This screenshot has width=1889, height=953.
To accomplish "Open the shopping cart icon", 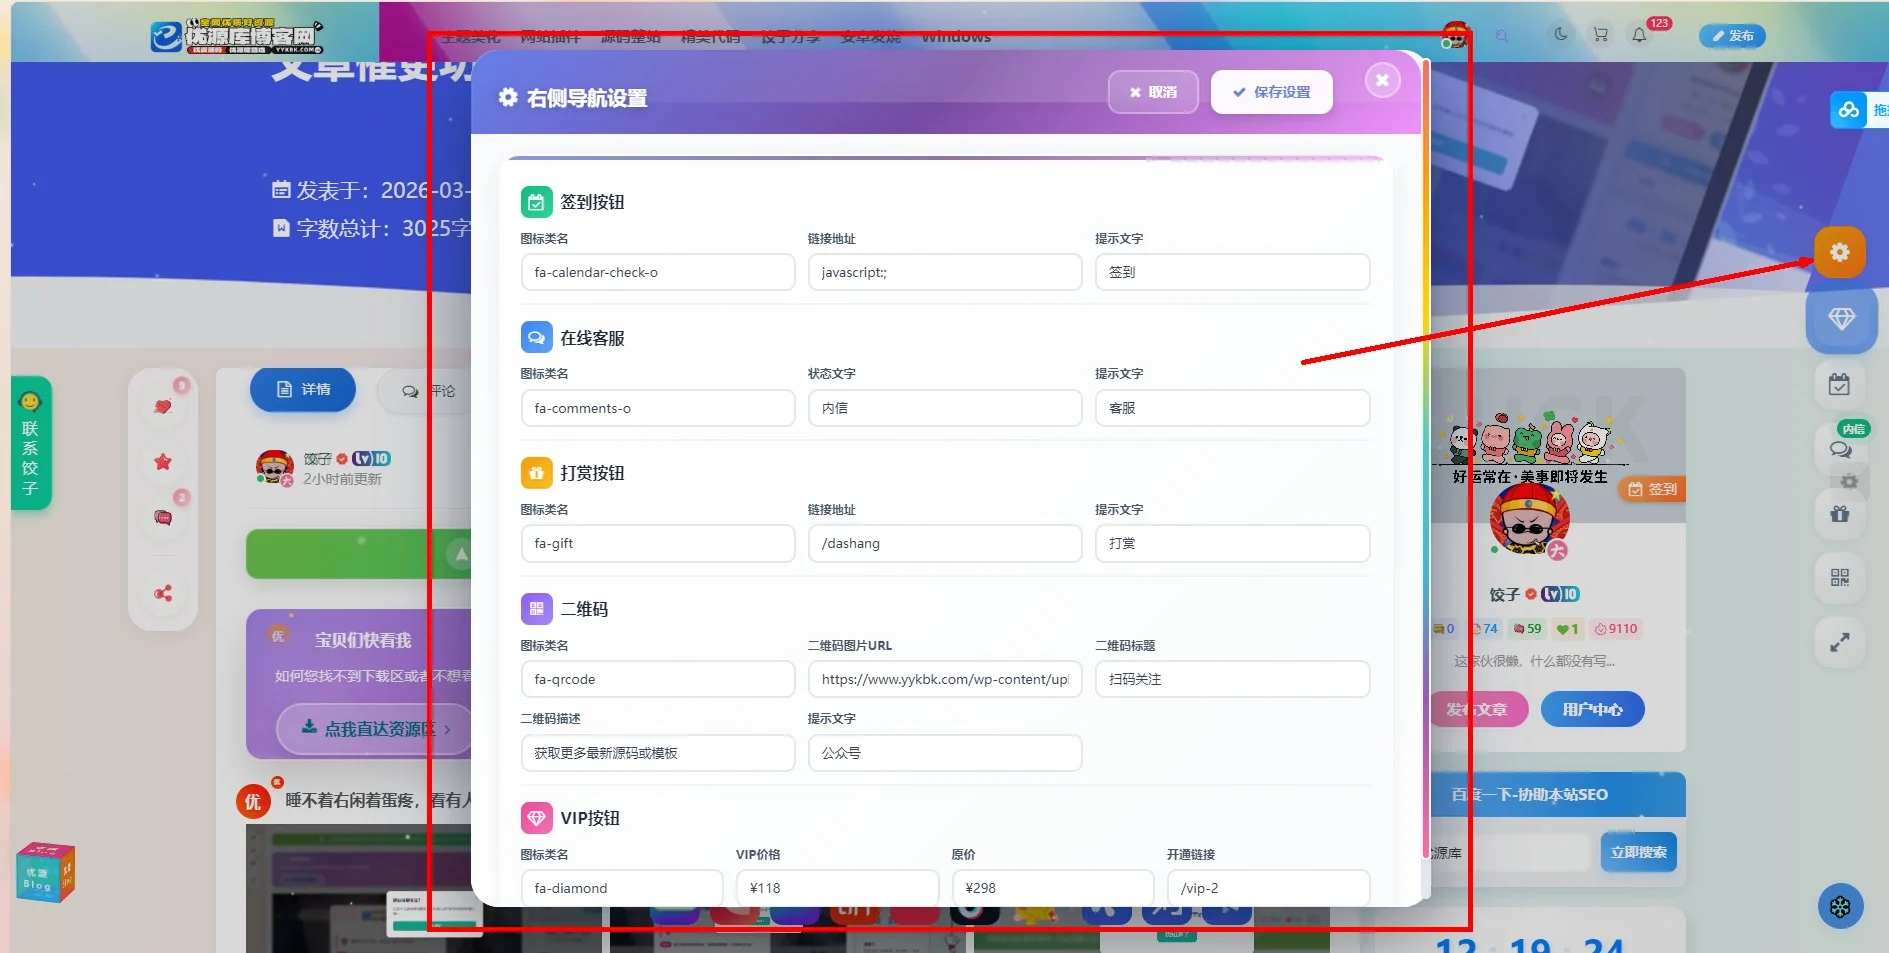I will (1600, 35).
